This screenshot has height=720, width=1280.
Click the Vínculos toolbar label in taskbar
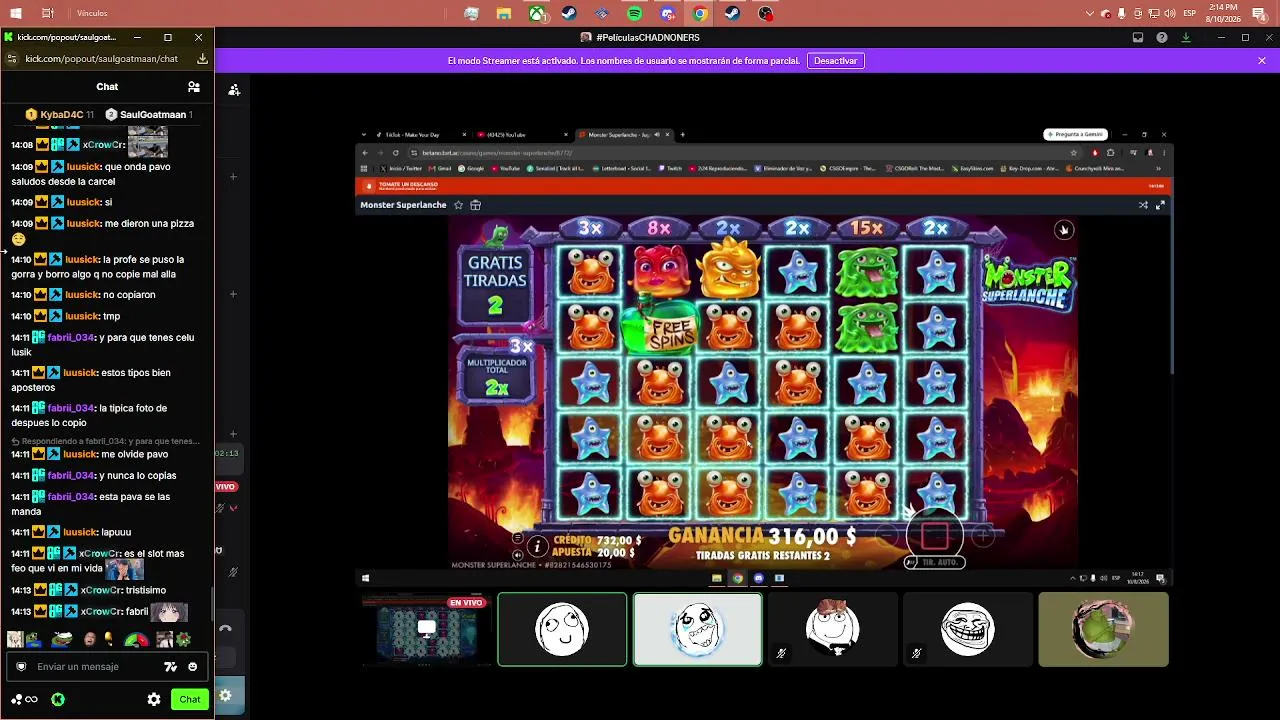[x=92, y=14]
